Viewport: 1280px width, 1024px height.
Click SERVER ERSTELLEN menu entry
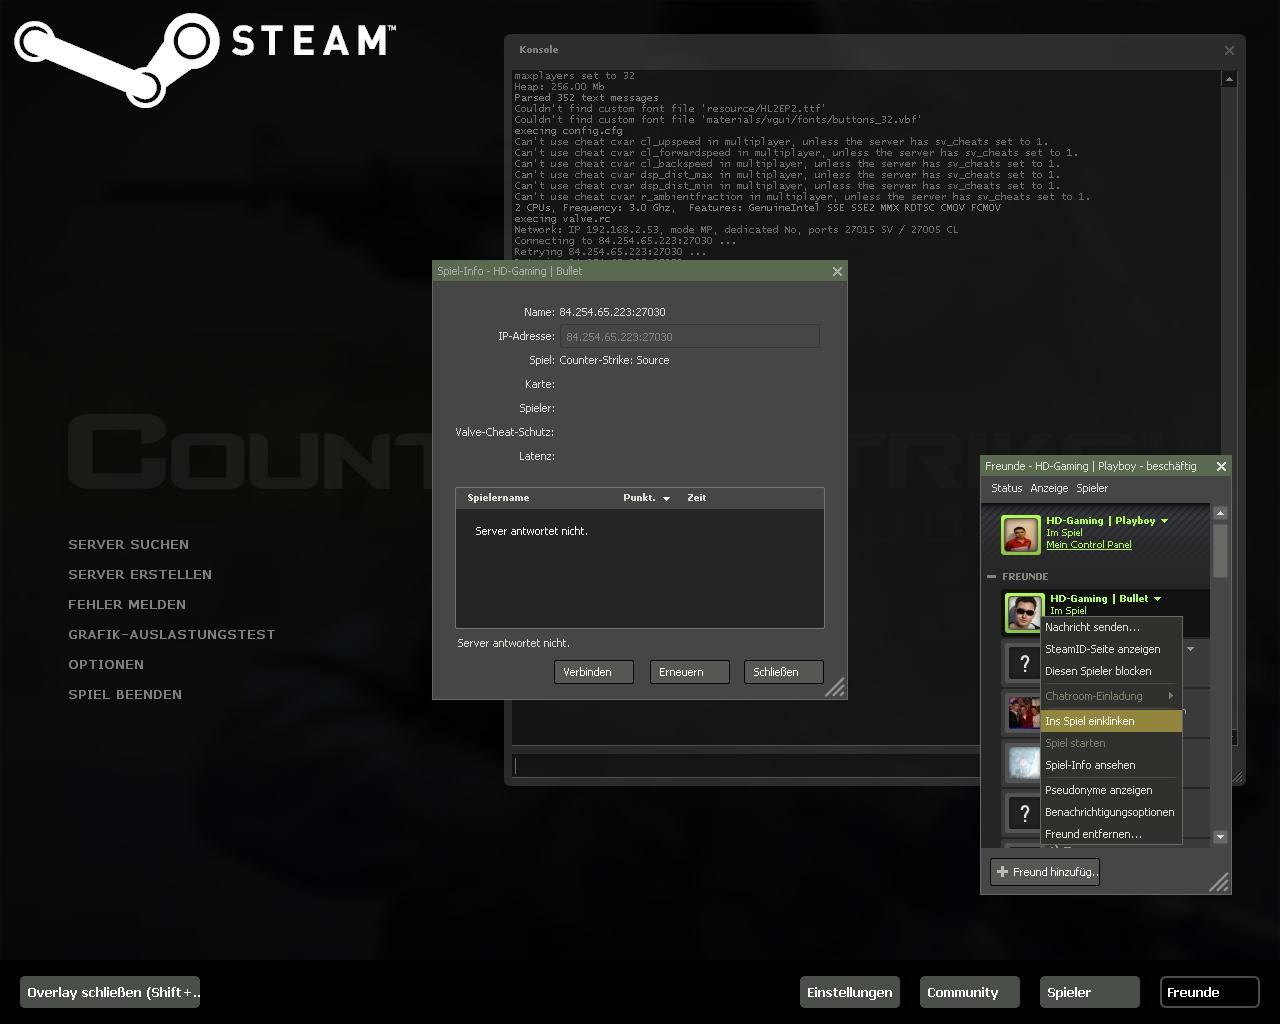click(x=140, y=574)
